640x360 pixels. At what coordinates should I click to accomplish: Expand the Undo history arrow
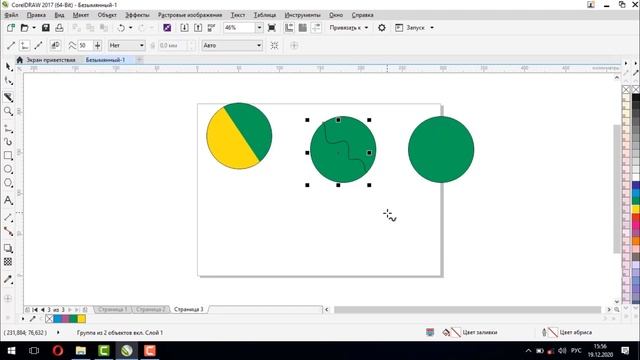coord(131,28)
